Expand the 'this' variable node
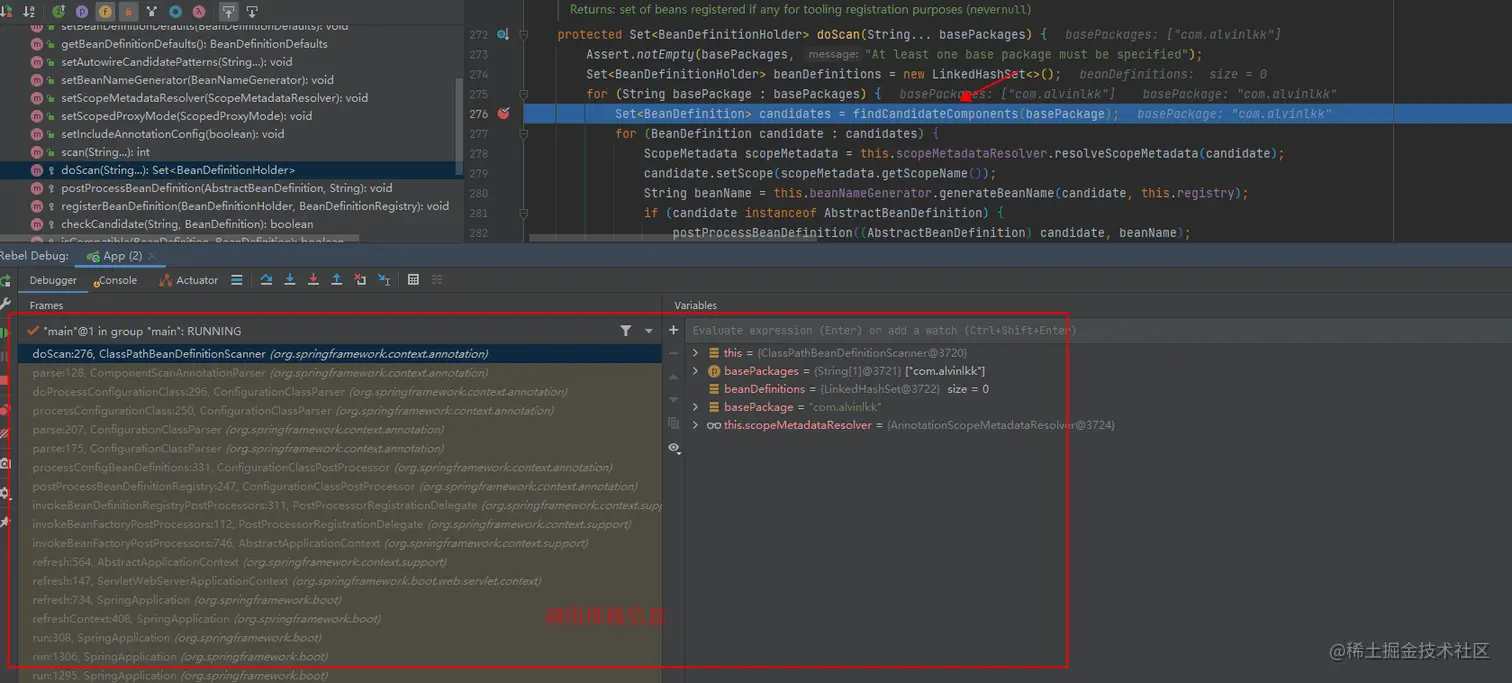 click(x=696, y=353)
